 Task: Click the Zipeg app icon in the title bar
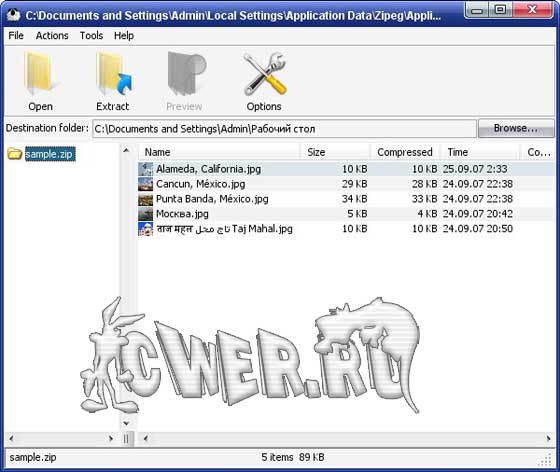coord(14,15)
